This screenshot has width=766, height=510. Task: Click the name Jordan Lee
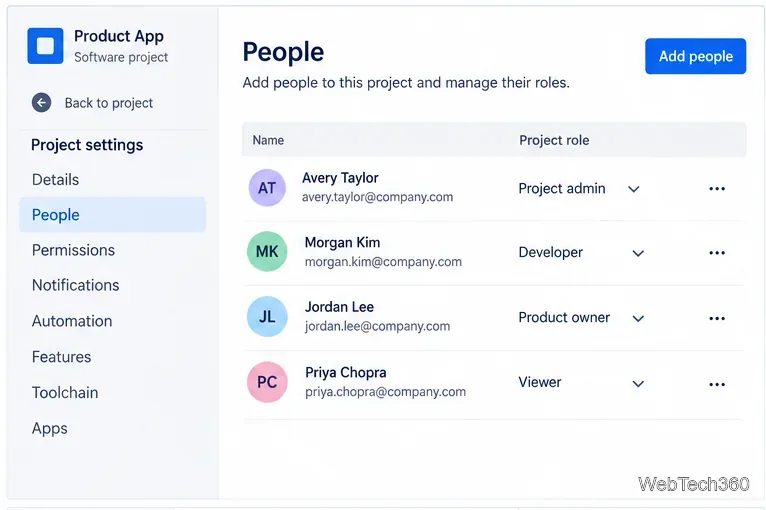(x=340, y=307)
